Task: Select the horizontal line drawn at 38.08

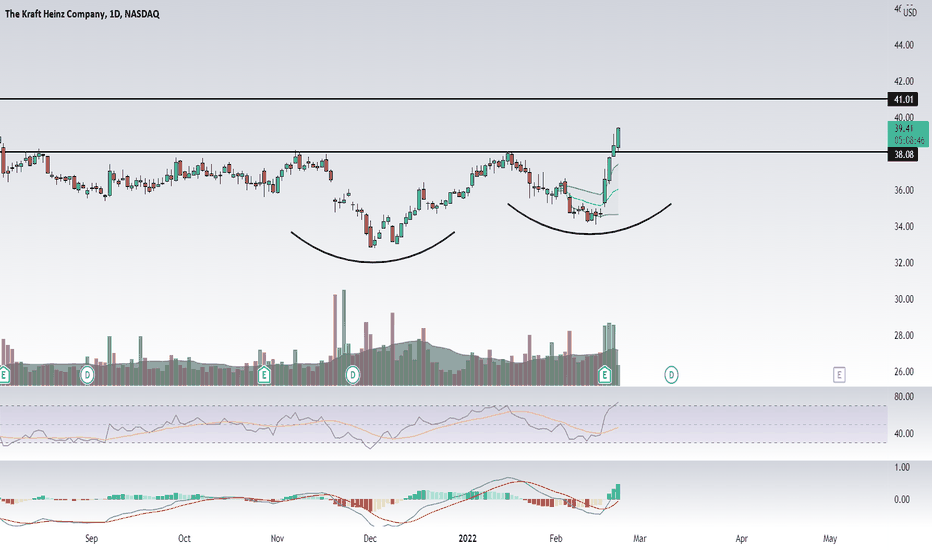Action: 443,152
